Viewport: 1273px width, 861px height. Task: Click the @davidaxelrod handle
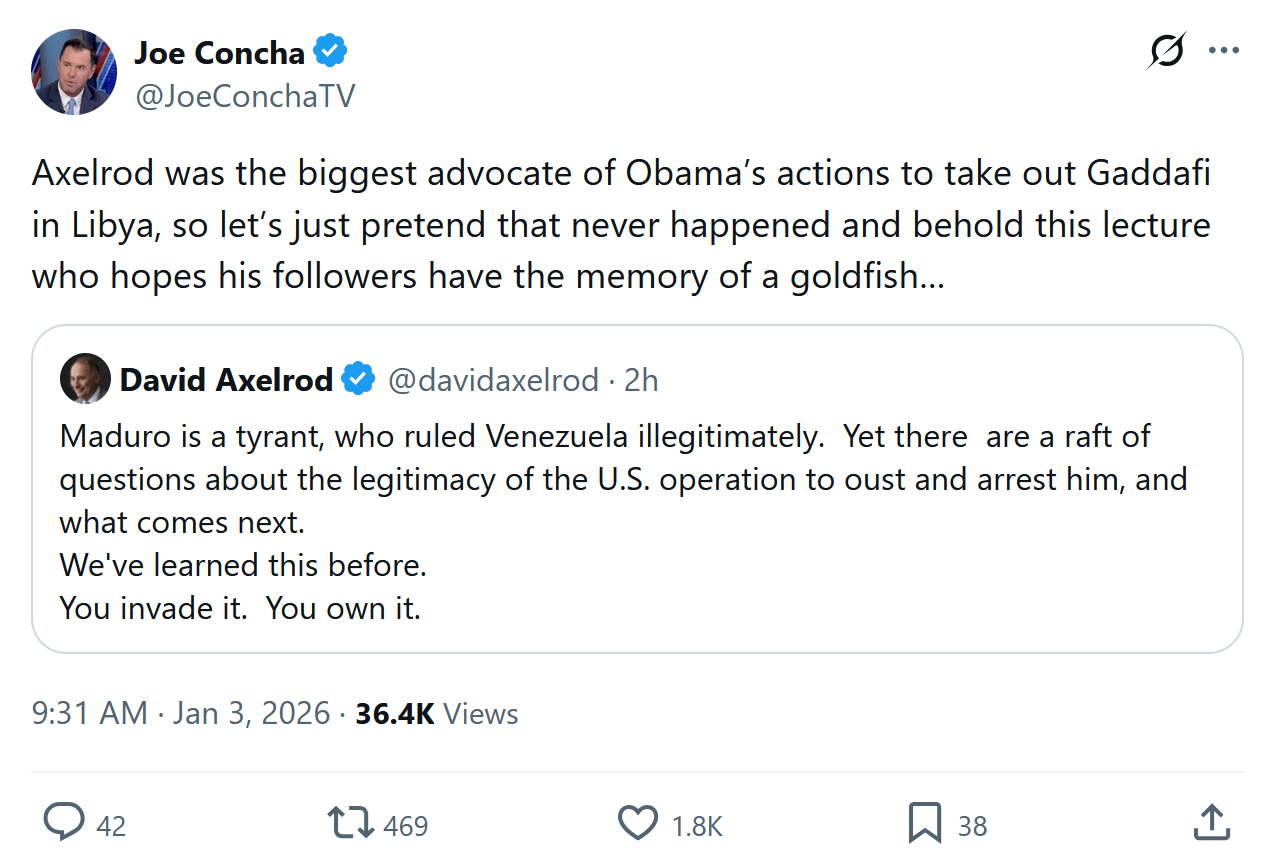click(x=493, y=380)
